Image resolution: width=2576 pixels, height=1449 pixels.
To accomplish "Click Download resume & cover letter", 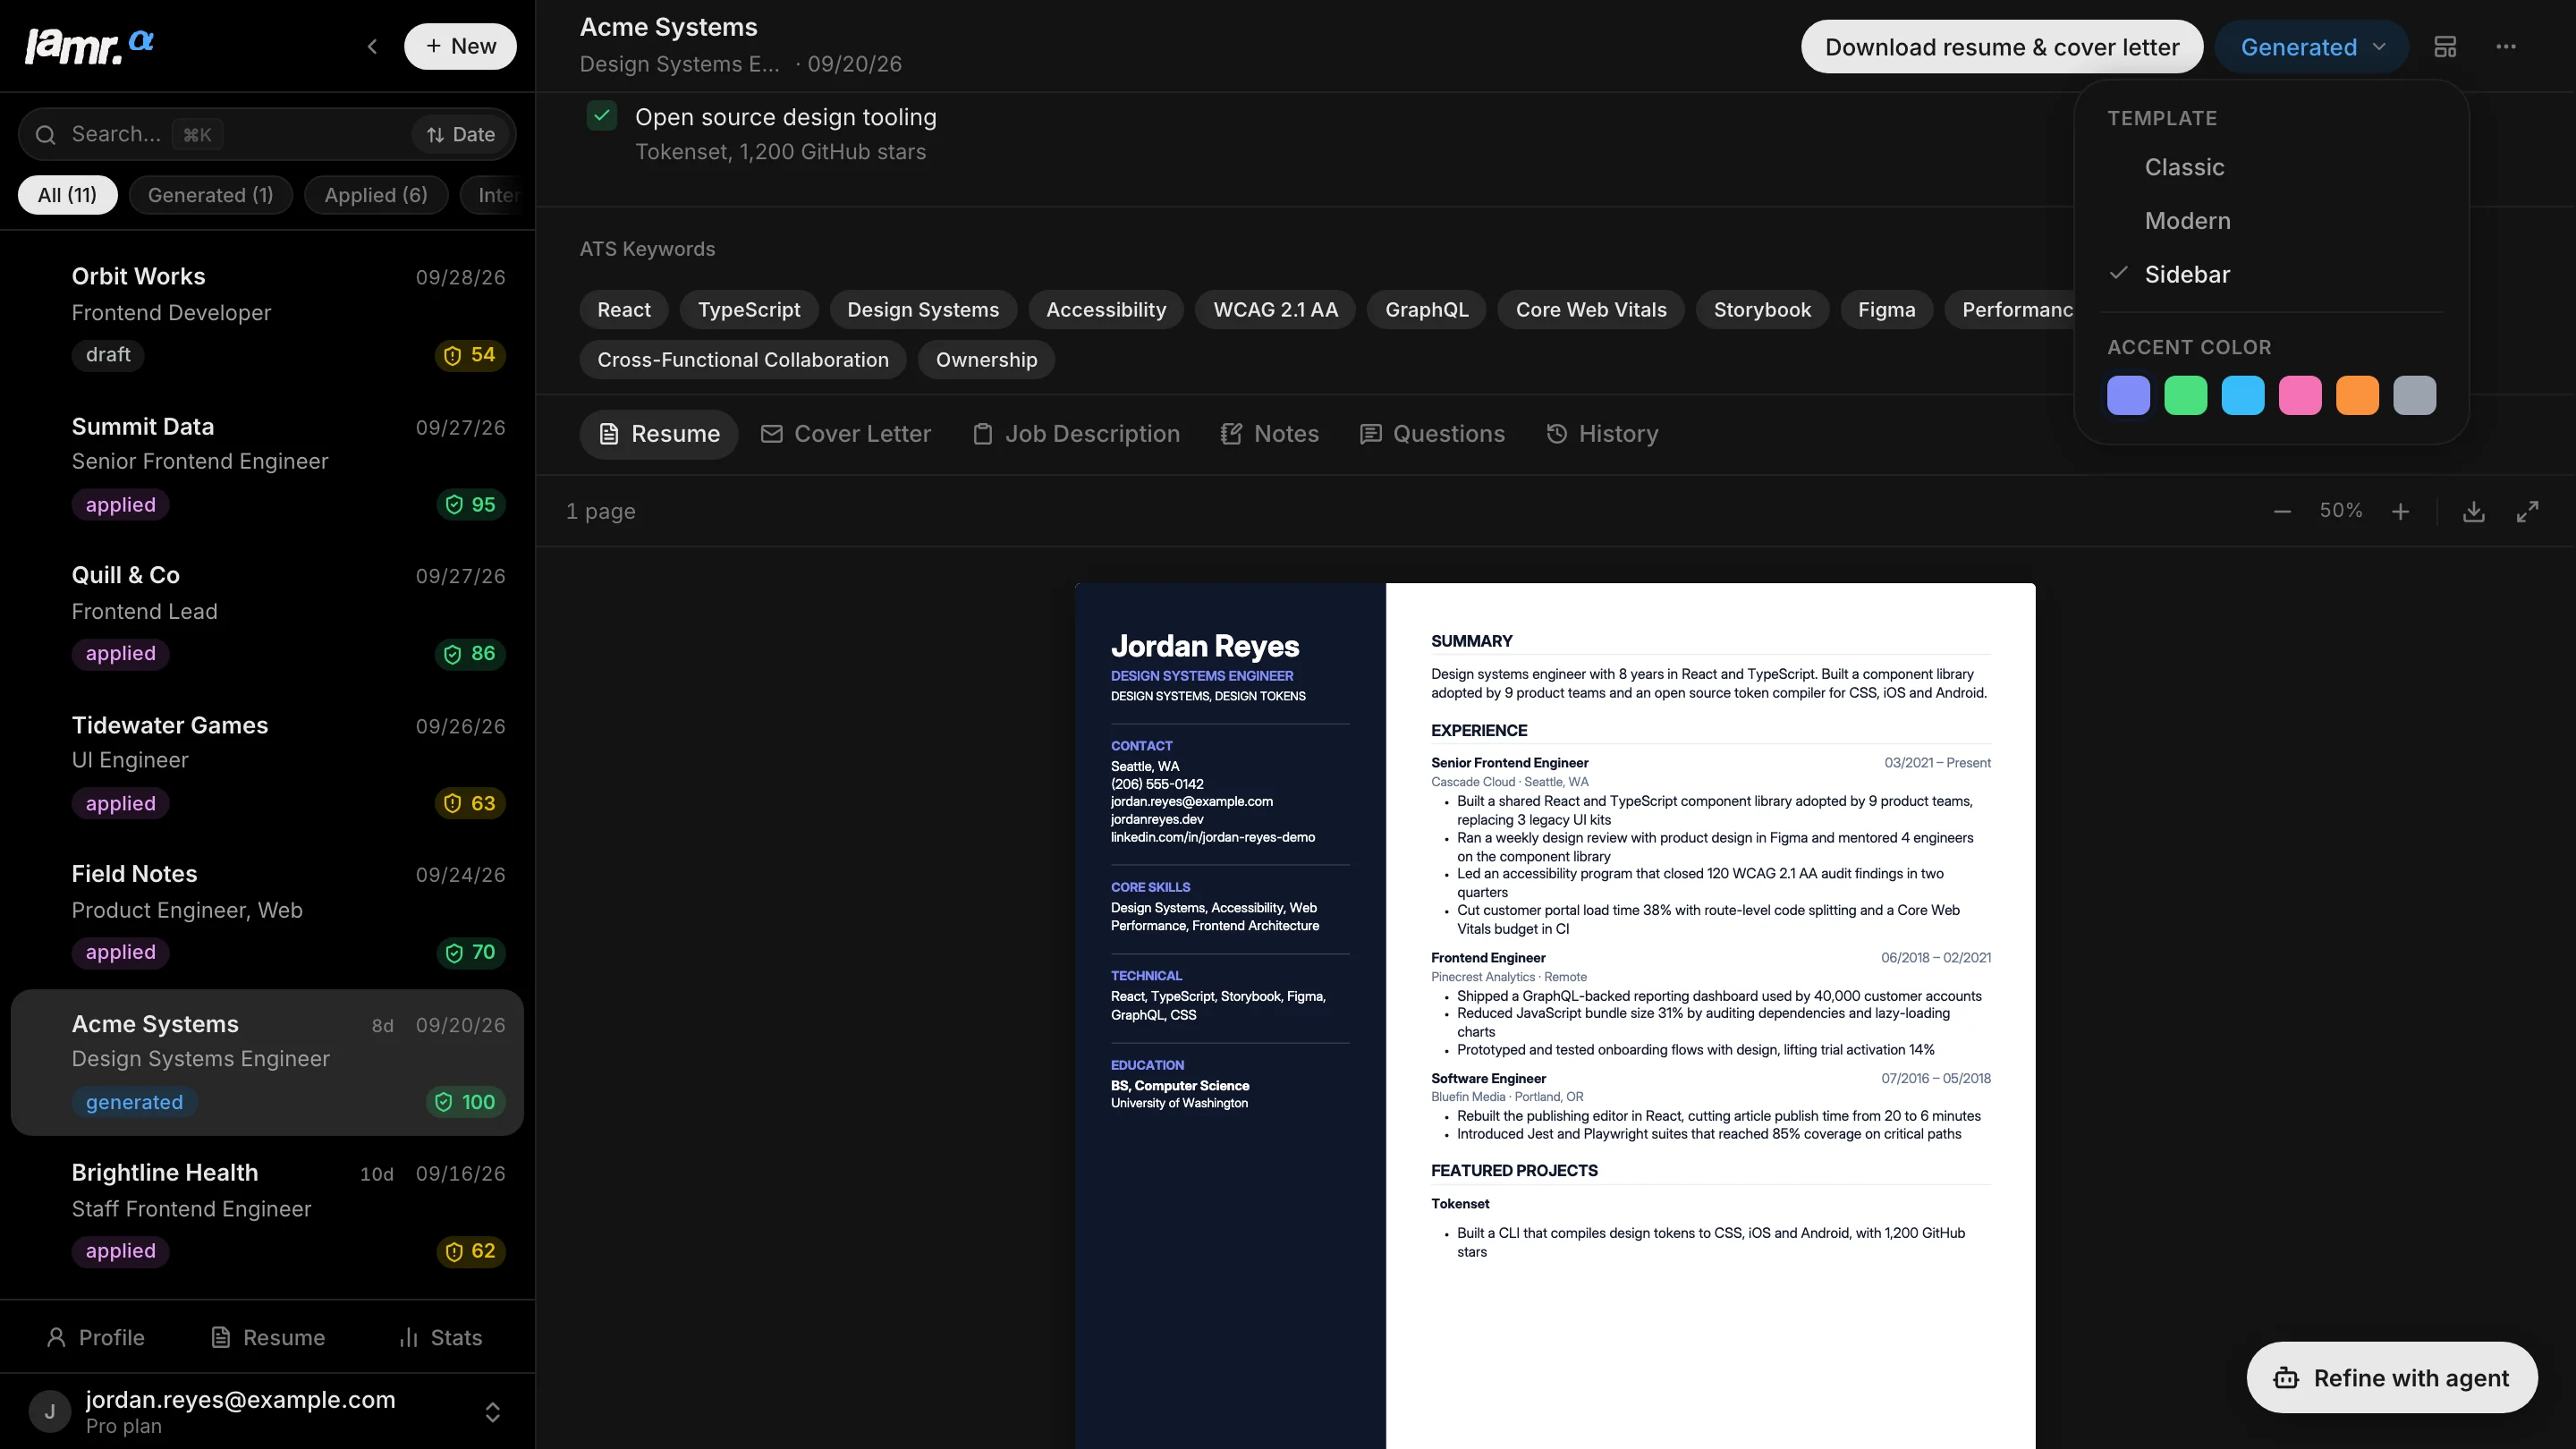I will pos(2002,47).
